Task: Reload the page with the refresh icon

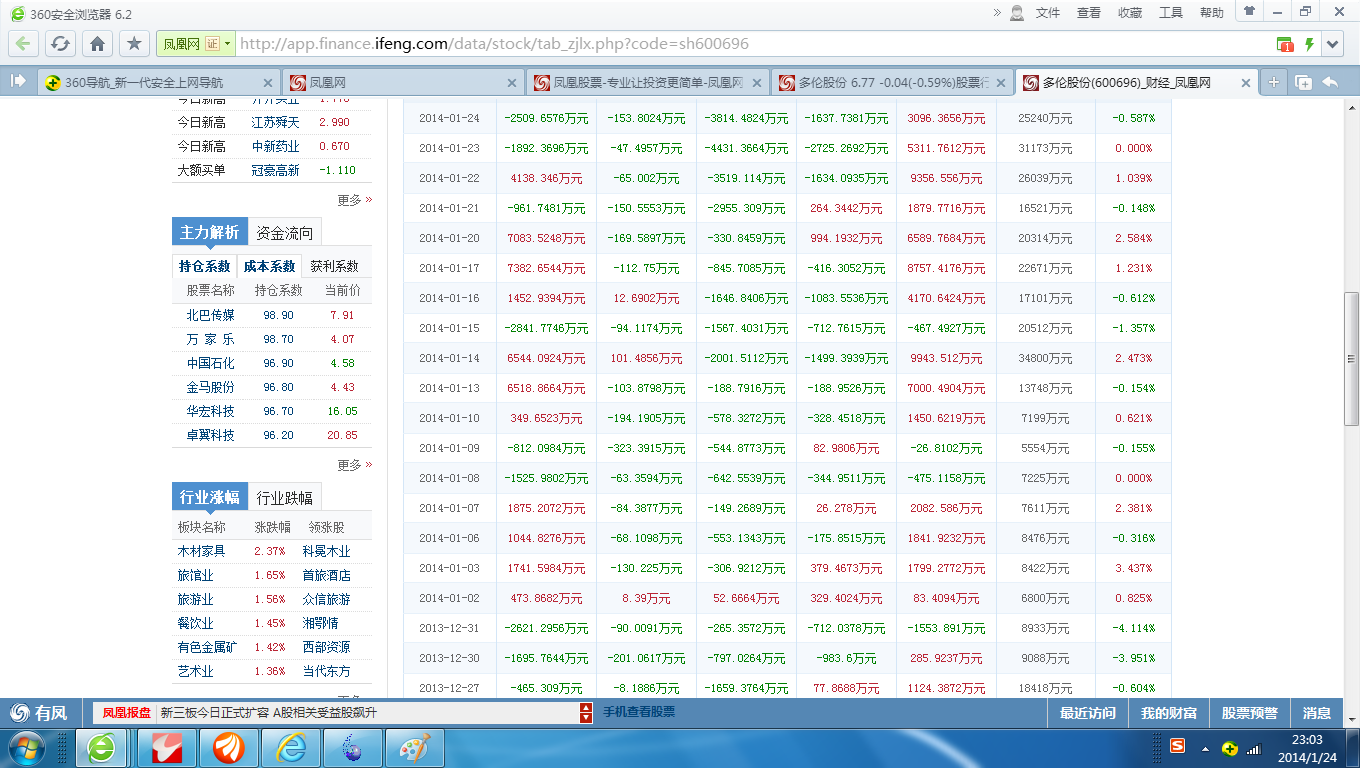Action: [60, 44]
